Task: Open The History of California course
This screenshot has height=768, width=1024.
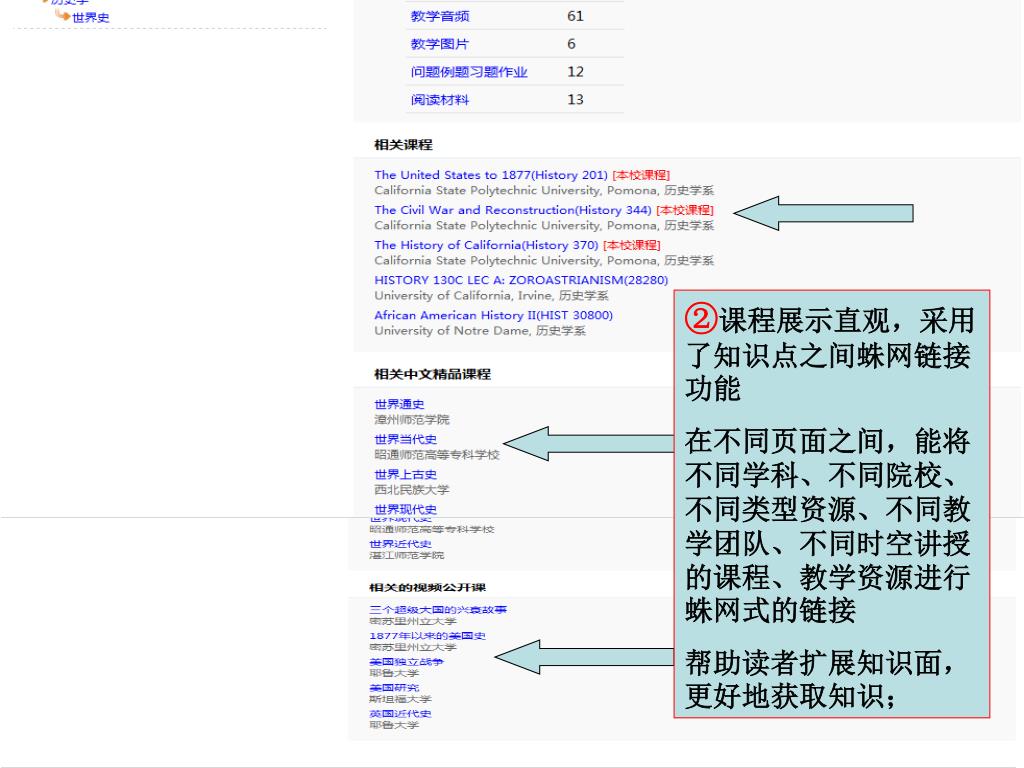Action: tap(486, 245)
